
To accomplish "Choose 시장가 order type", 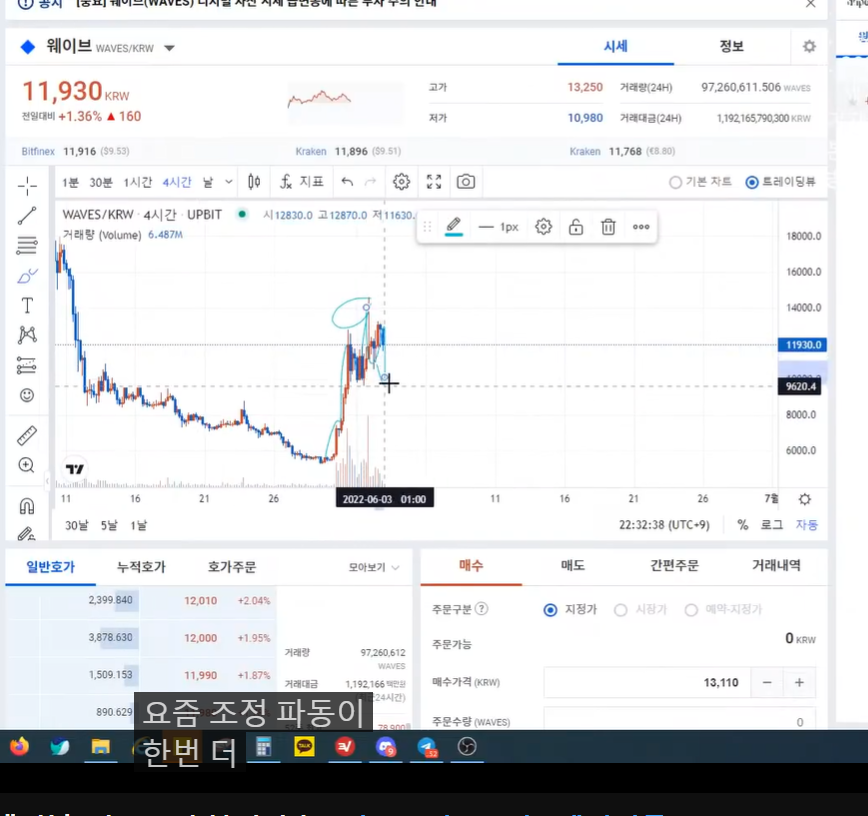I will click(x=640, y=610).
